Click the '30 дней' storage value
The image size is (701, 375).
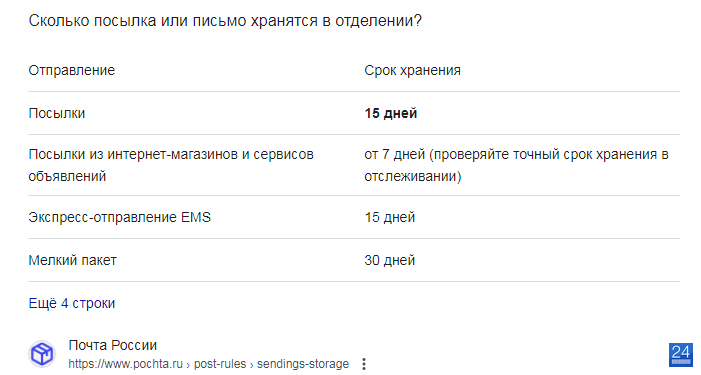point(389,260)
